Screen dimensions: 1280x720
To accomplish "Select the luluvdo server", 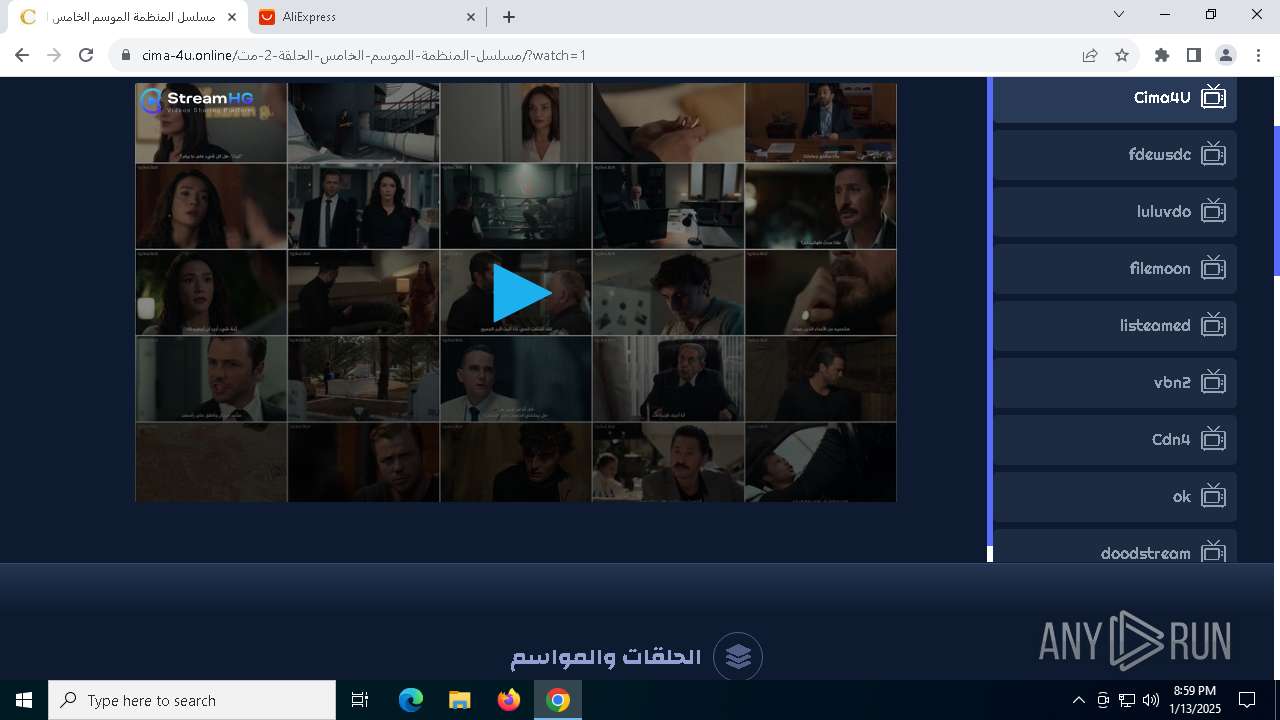I will [1115, 212].
